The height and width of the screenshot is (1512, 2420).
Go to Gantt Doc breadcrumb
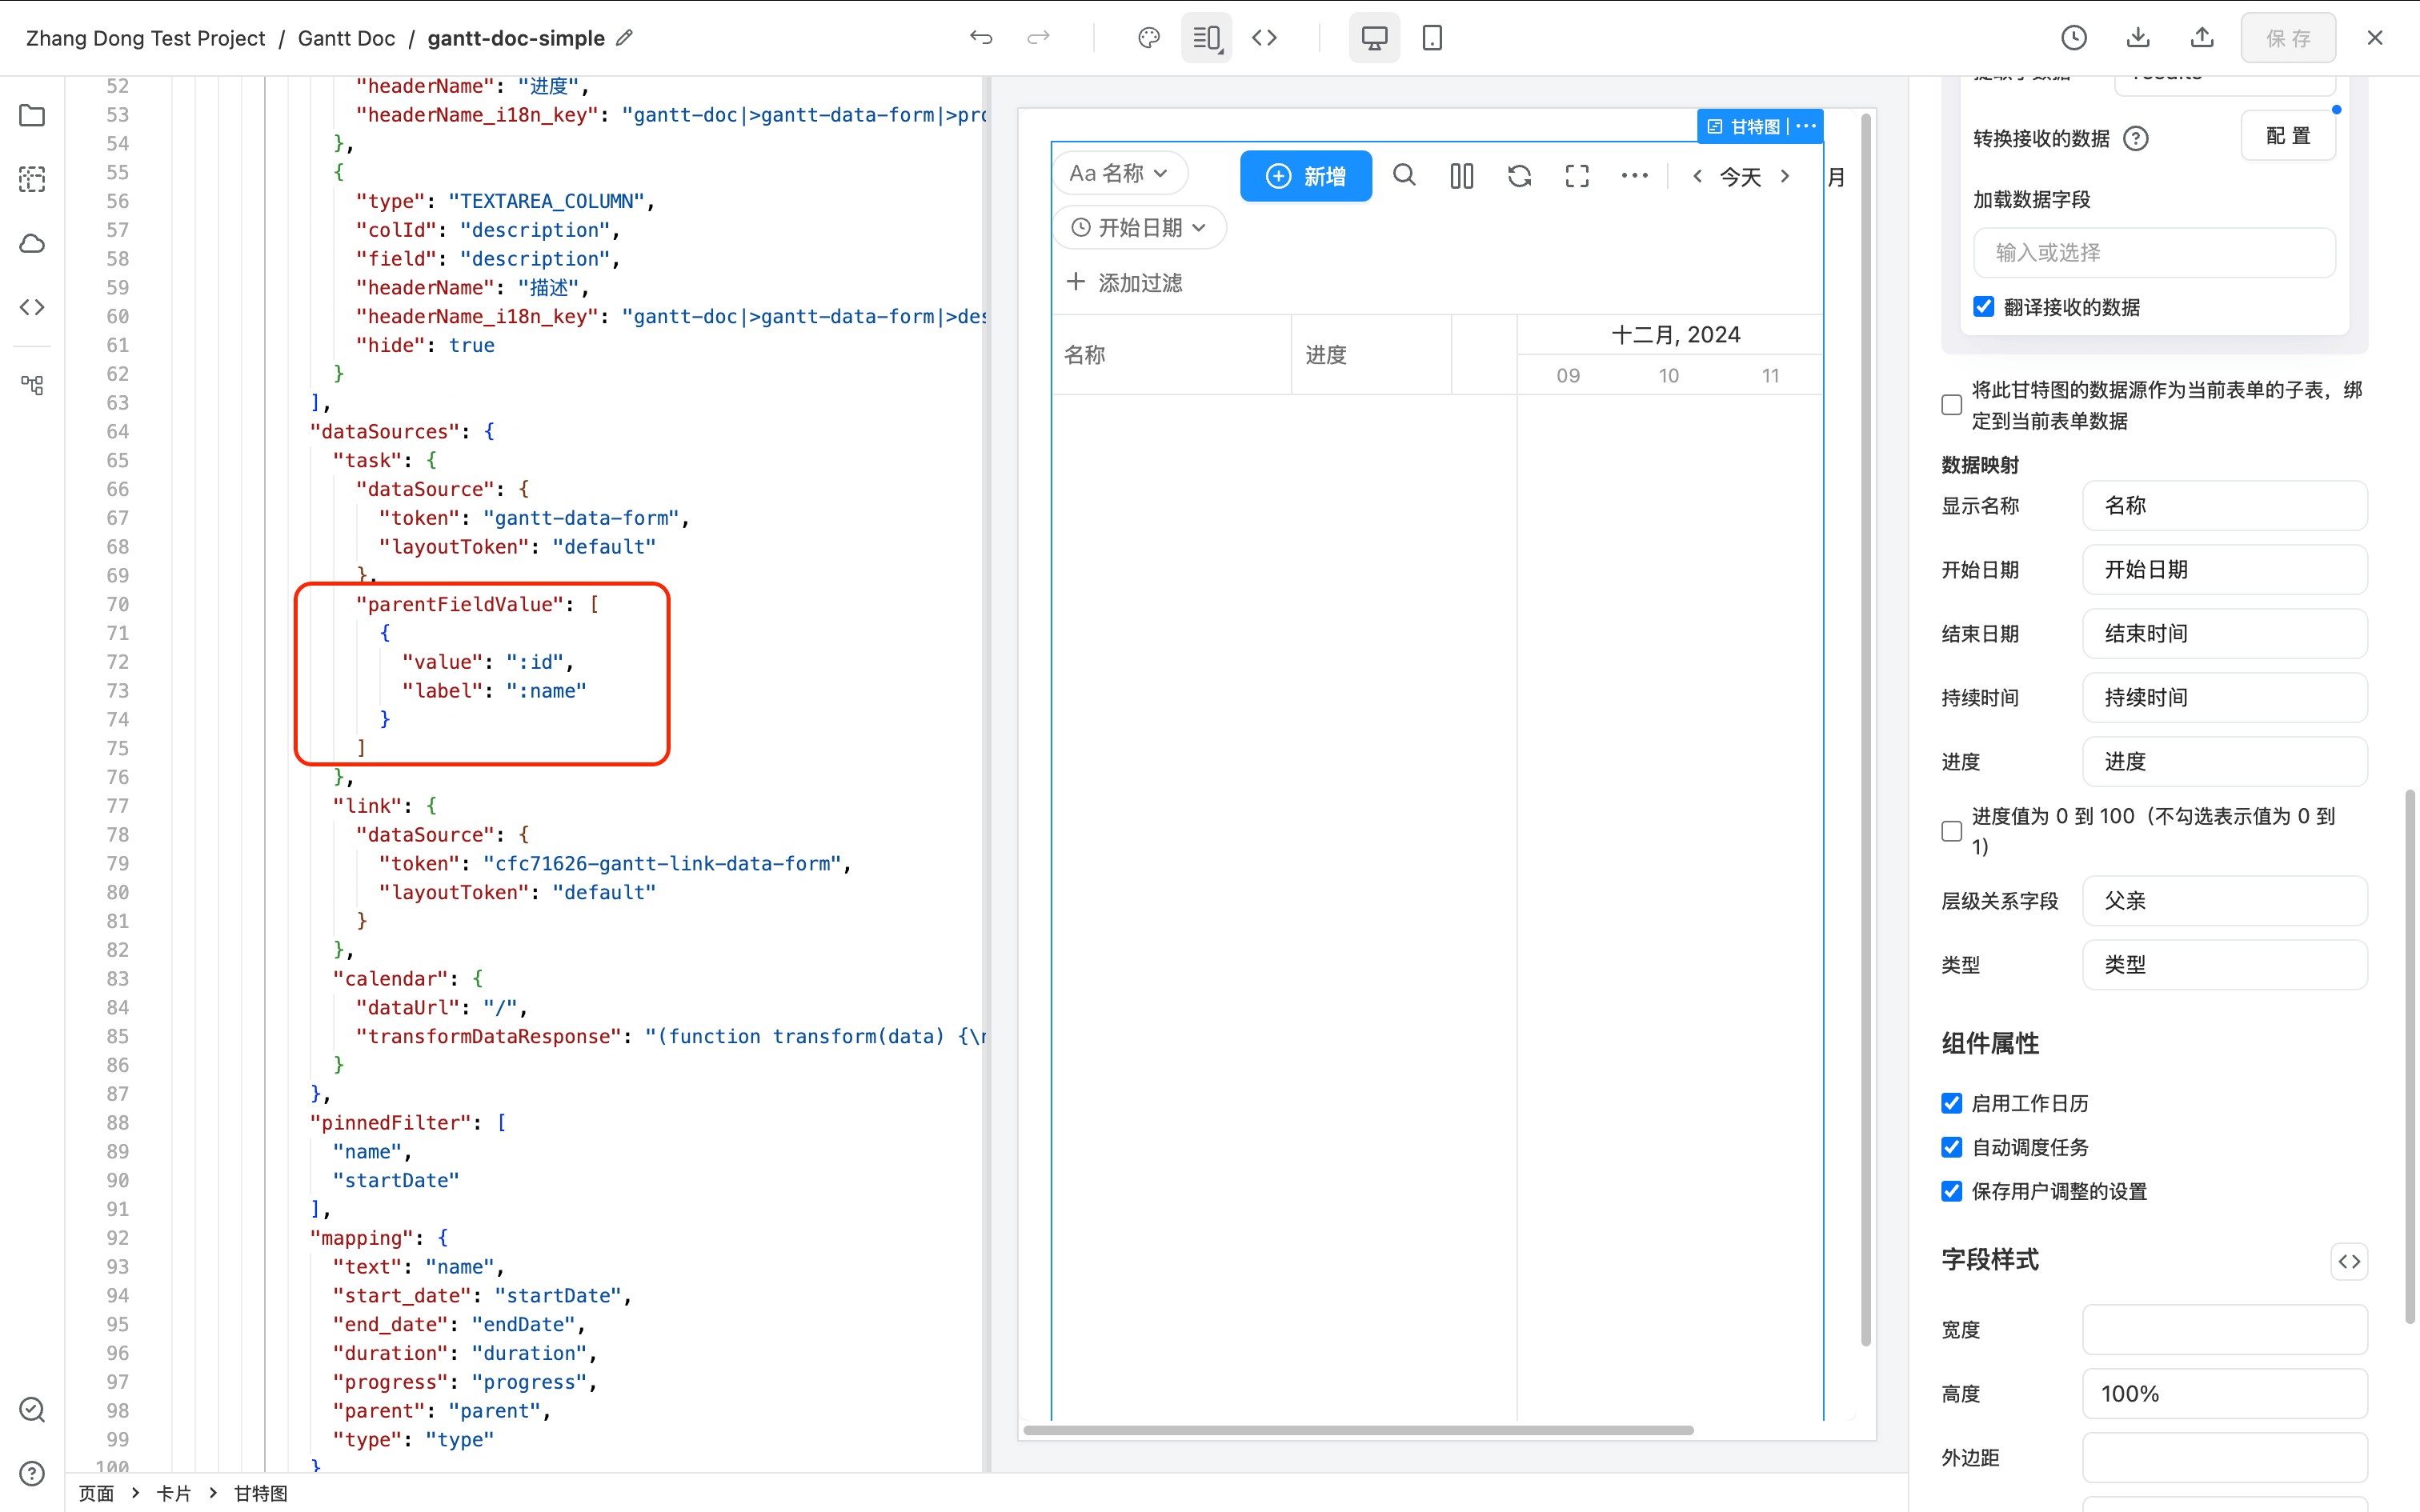pyautogui.click(x=347, y=38)
